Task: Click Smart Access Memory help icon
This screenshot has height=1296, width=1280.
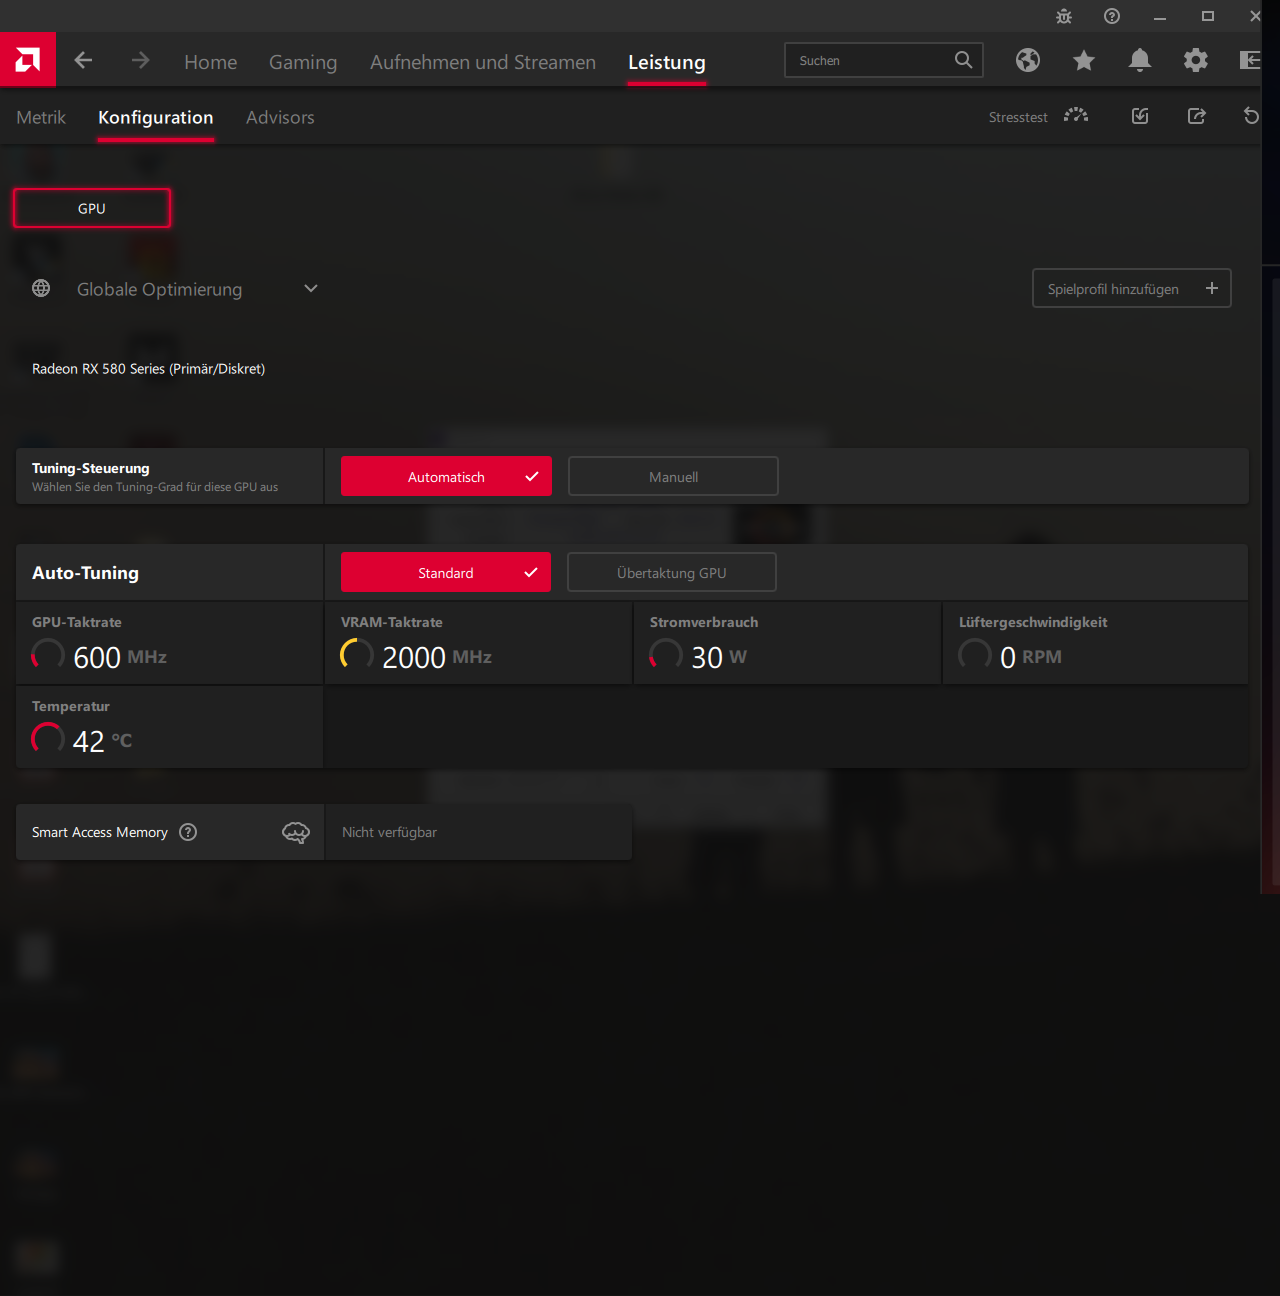Action: tap(188, 832)
